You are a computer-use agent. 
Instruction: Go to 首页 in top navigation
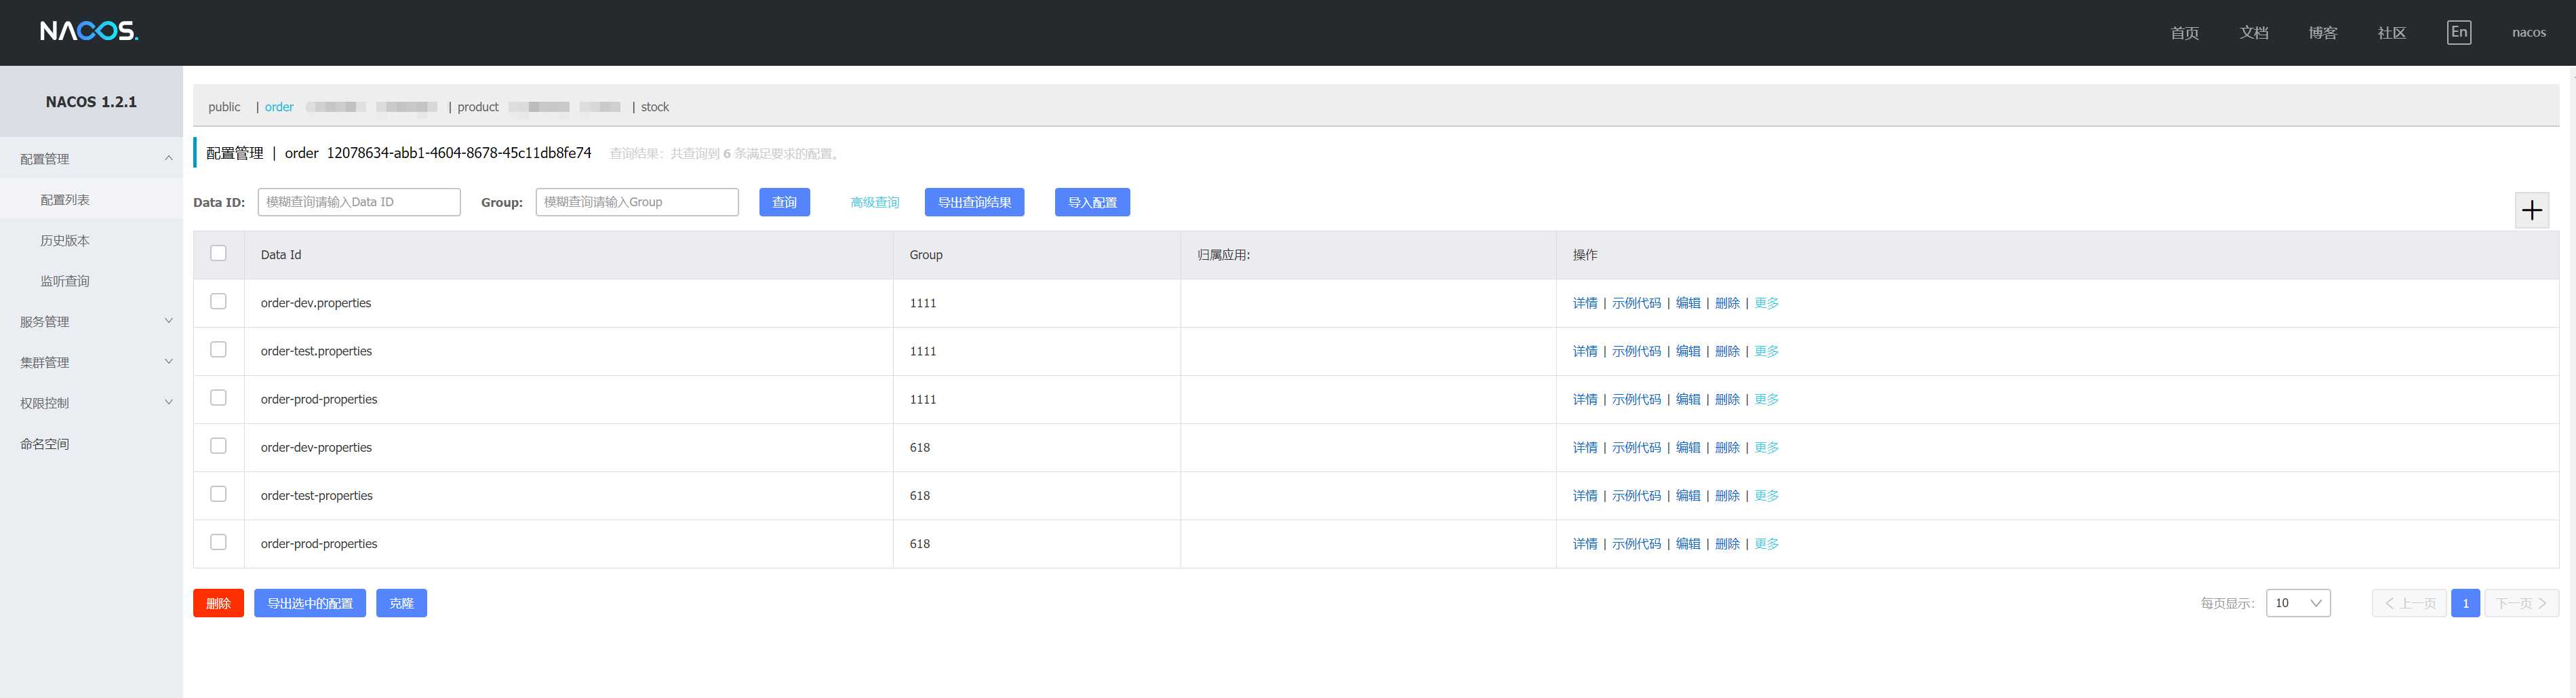pyautogui.click(x=2184, y=33)
